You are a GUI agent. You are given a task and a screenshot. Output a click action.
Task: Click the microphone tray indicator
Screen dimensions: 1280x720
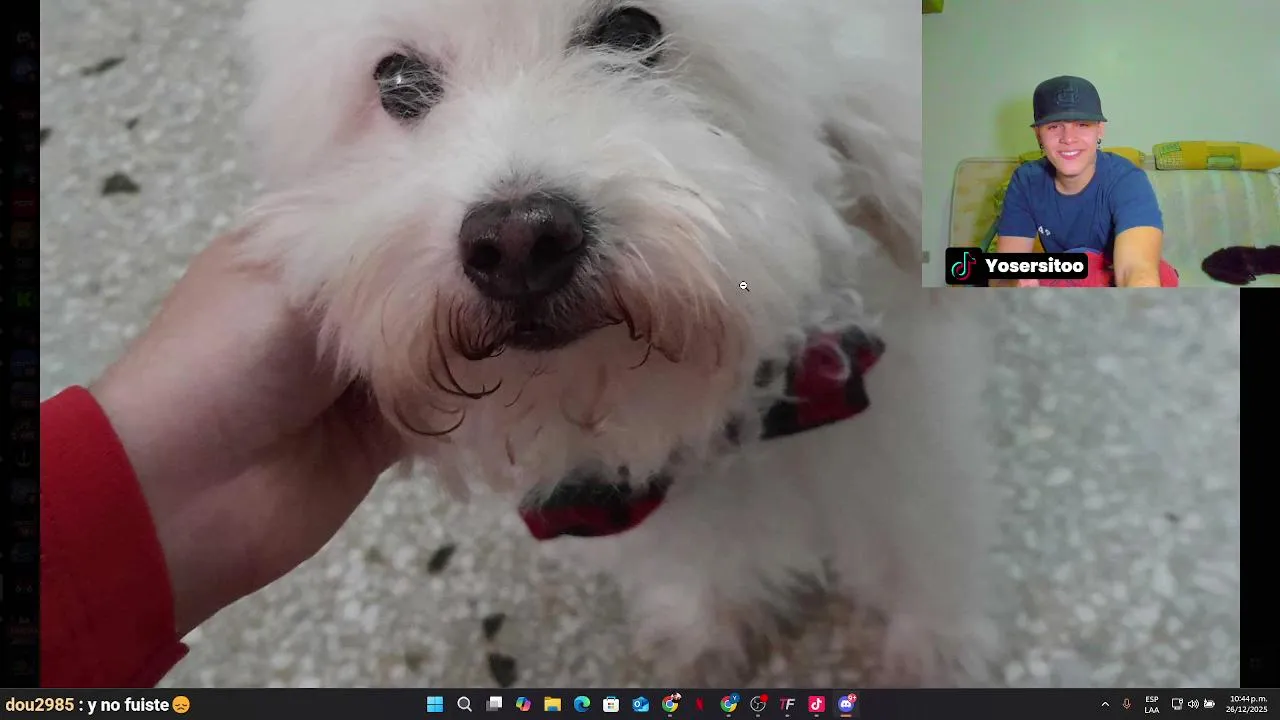[1127, 704]
